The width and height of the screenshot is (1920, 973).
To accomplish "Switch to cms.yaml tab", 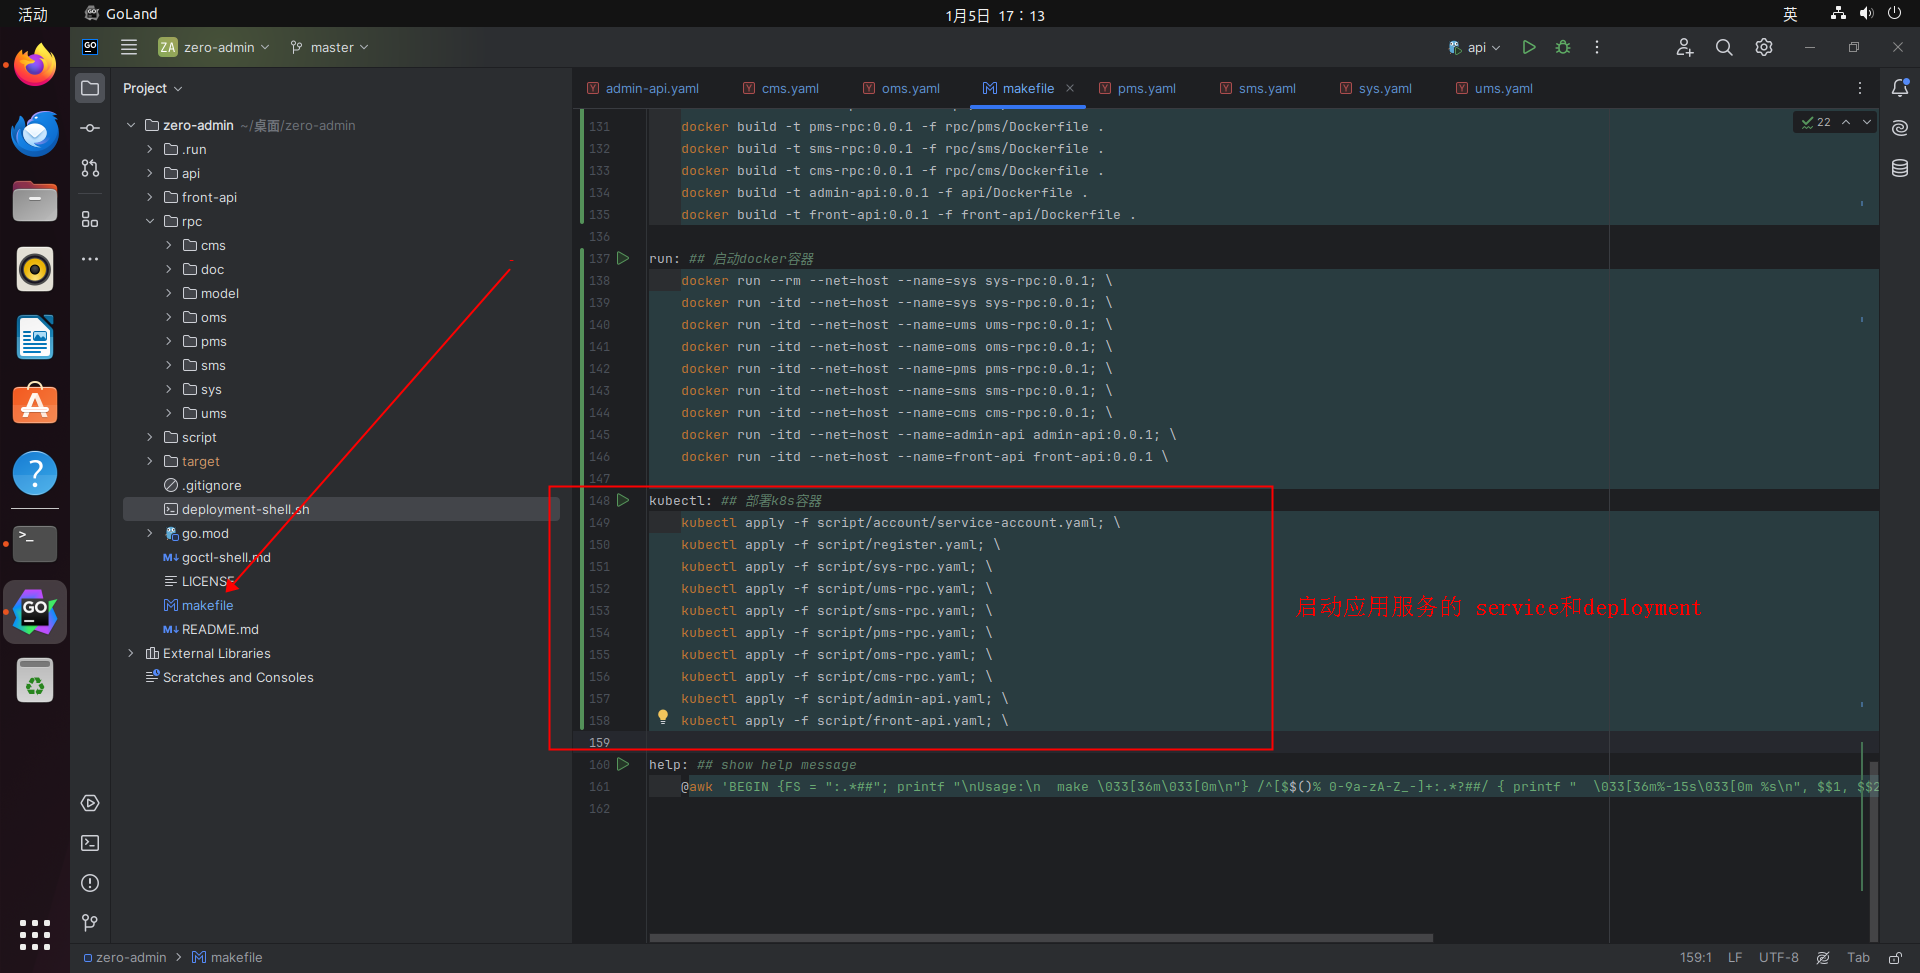I will (781, 88).
